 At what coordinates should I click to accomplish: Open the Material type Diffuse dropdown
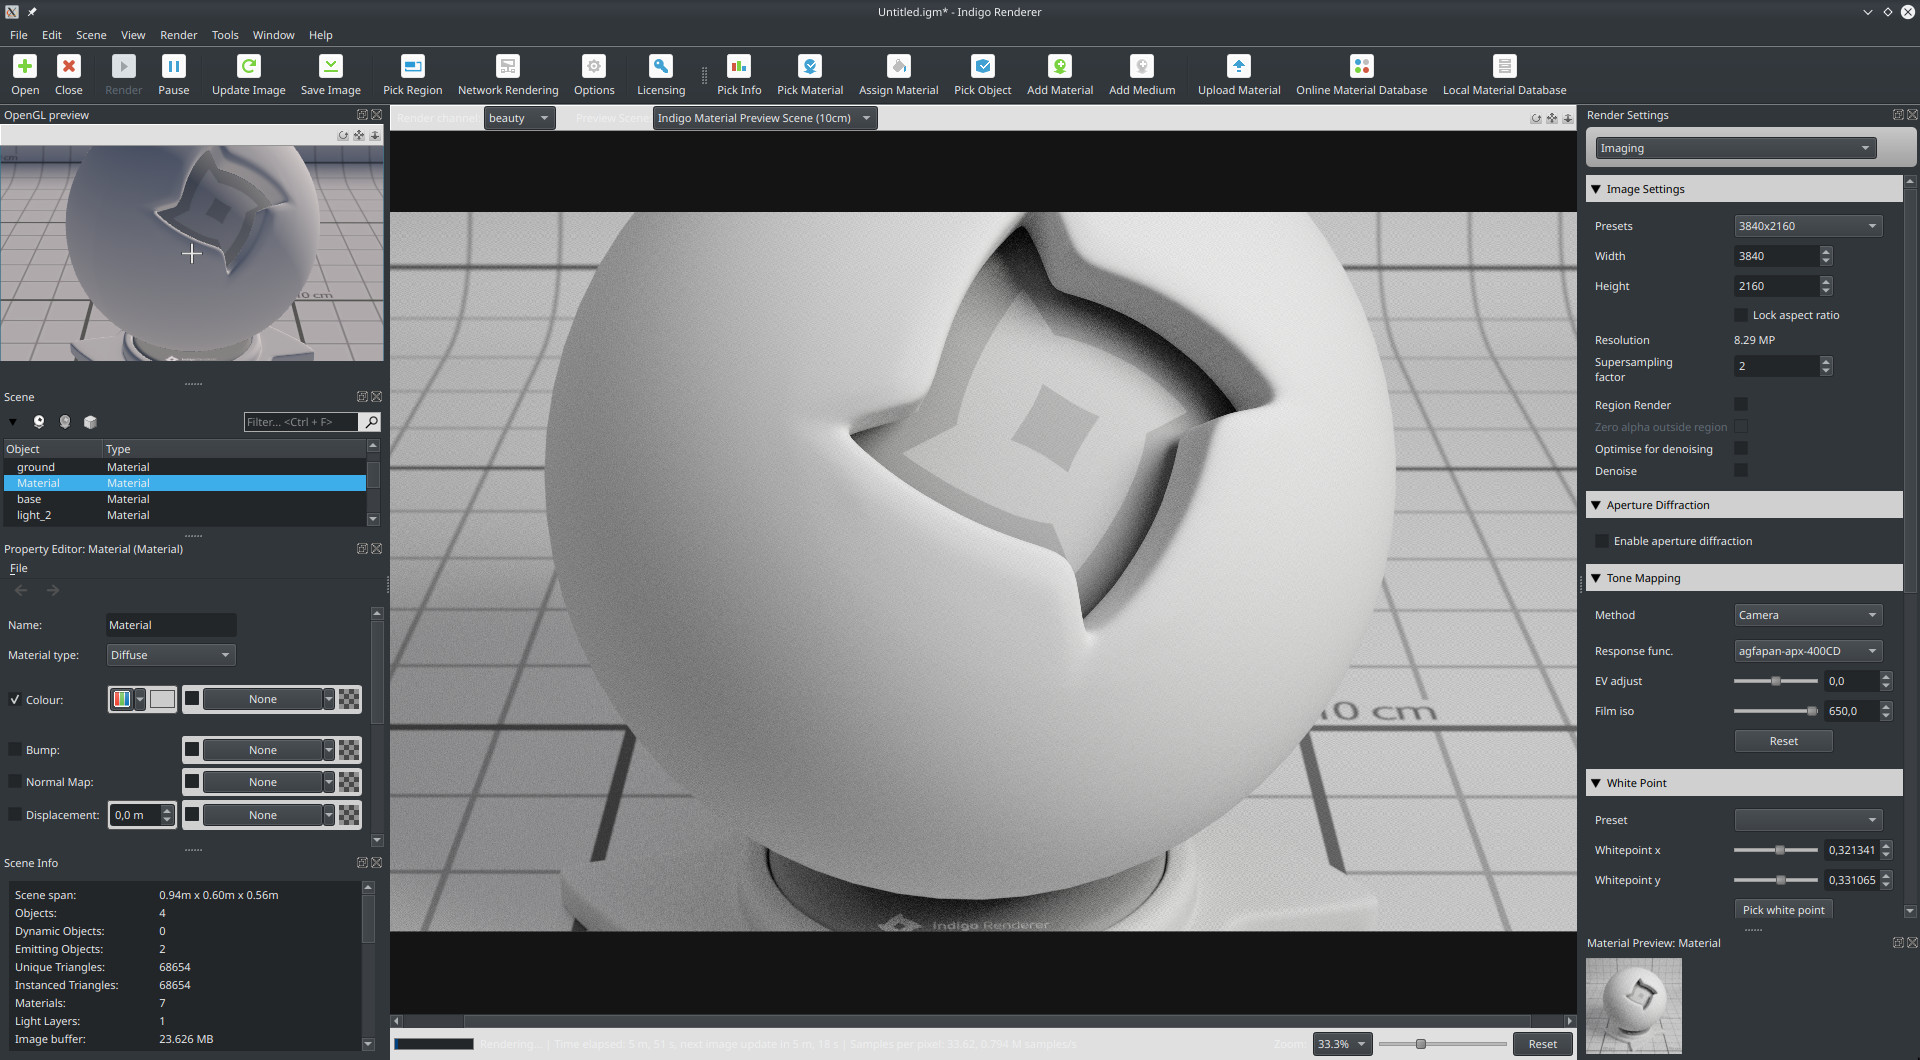click(x=171, y=655)
